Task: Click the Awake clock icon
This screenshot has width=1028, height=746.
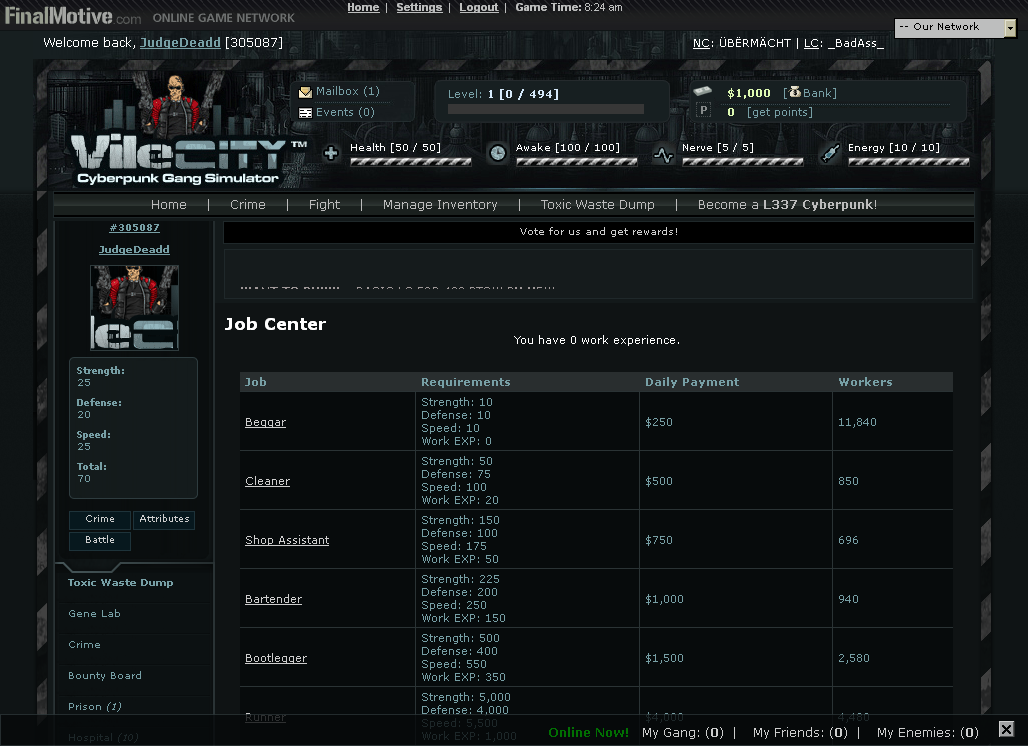Action: click(497, 153)
